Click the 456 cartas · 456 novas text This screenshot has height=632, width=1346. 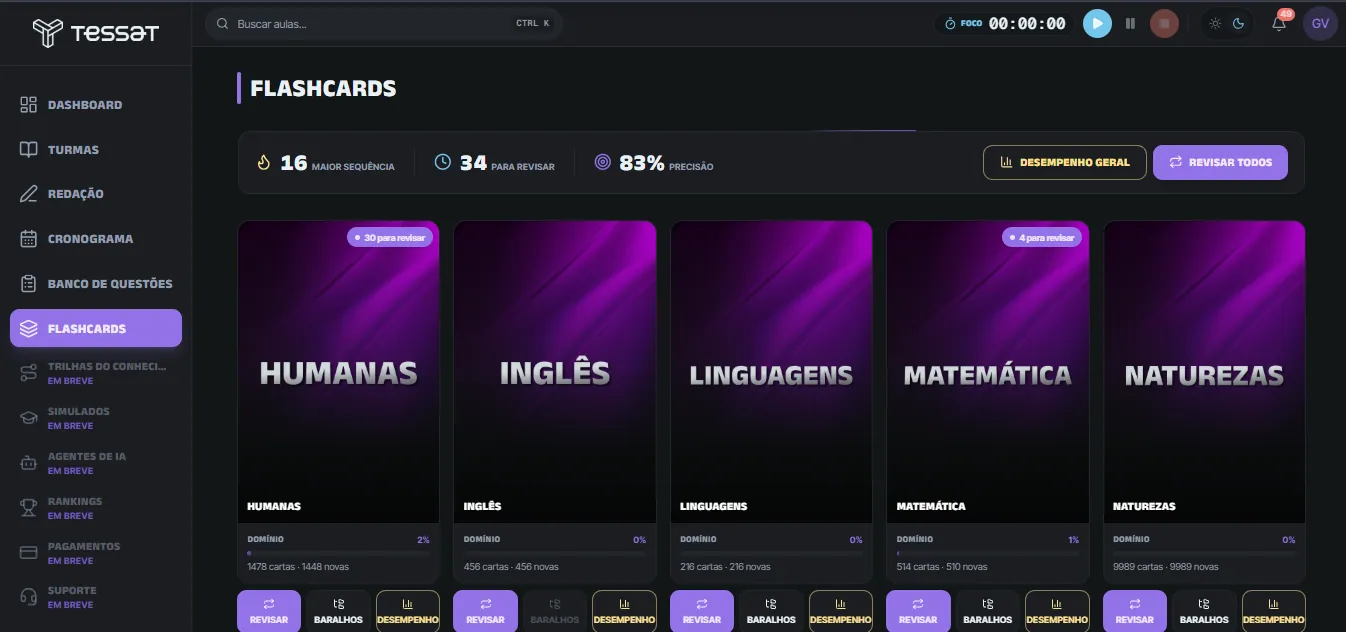[509, 567]
